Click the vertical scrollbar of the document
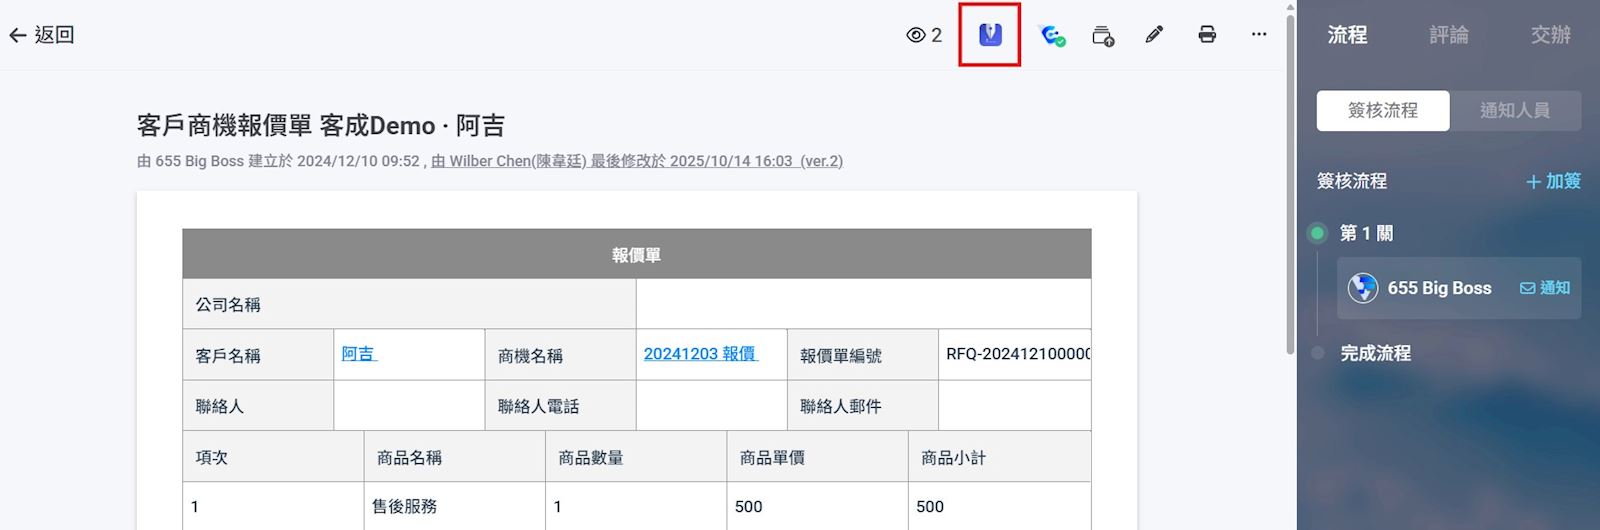Image resolution: width=1600 pixels, height=530 pixels. [1290, 180]
